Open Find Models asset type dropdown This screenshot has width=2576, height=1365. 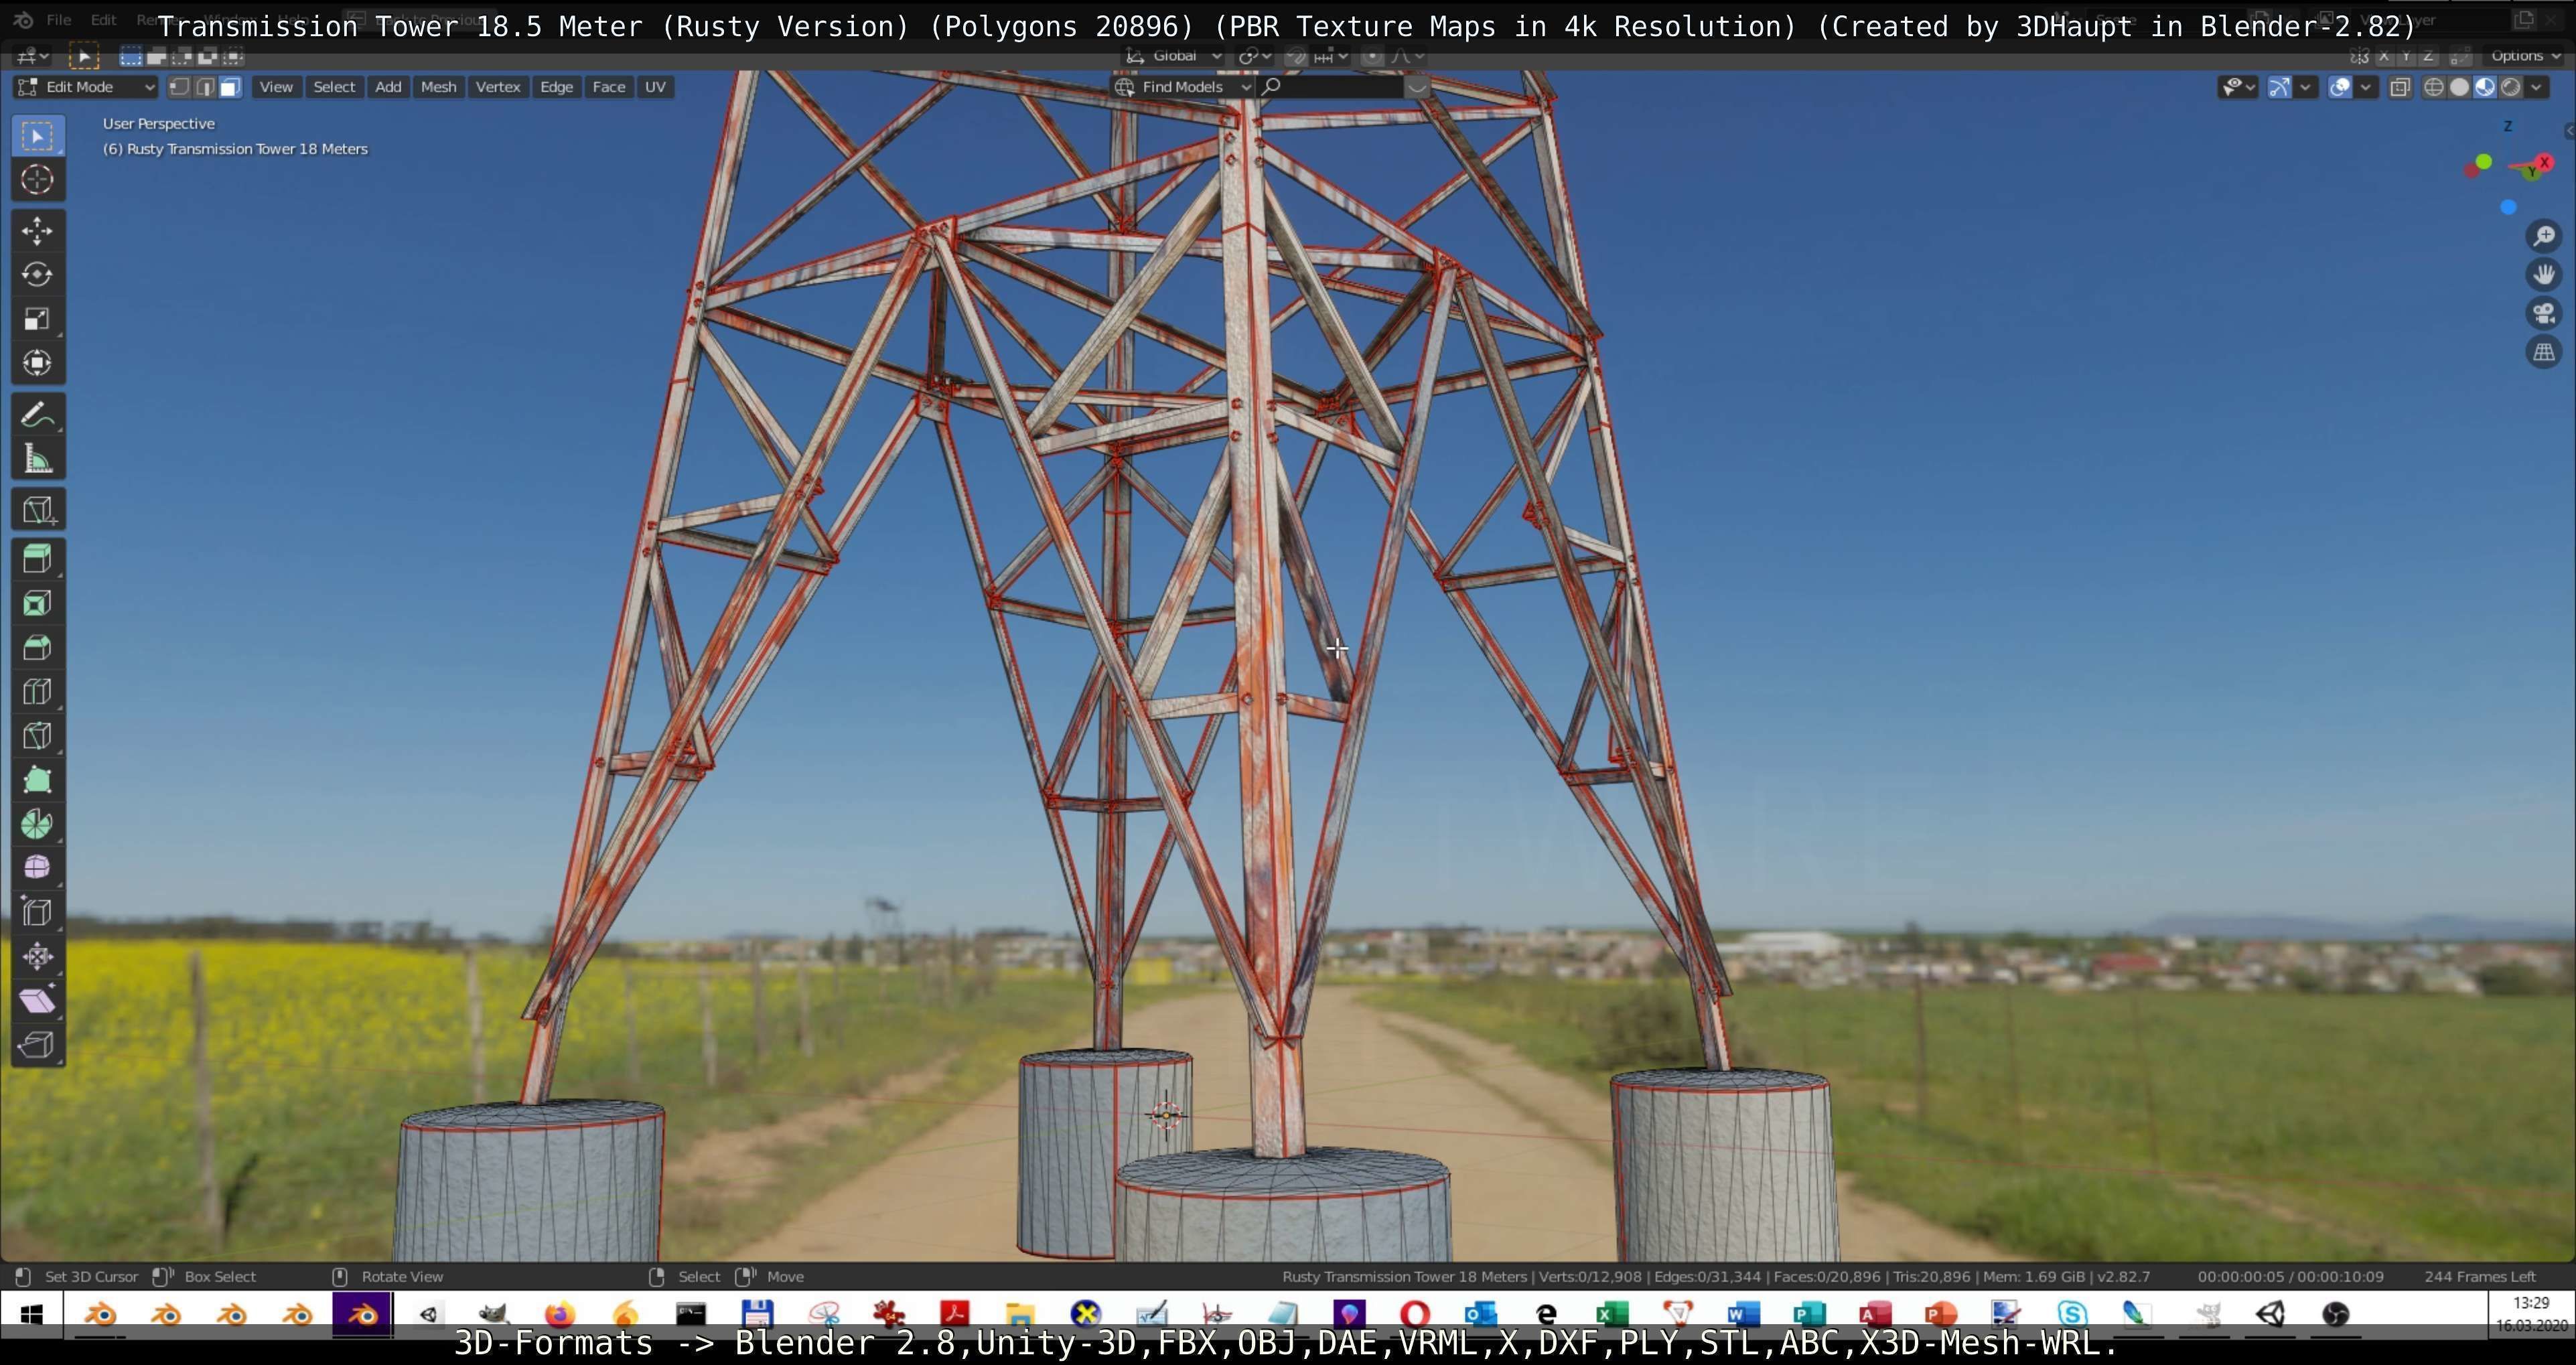tap(1183, 87)
